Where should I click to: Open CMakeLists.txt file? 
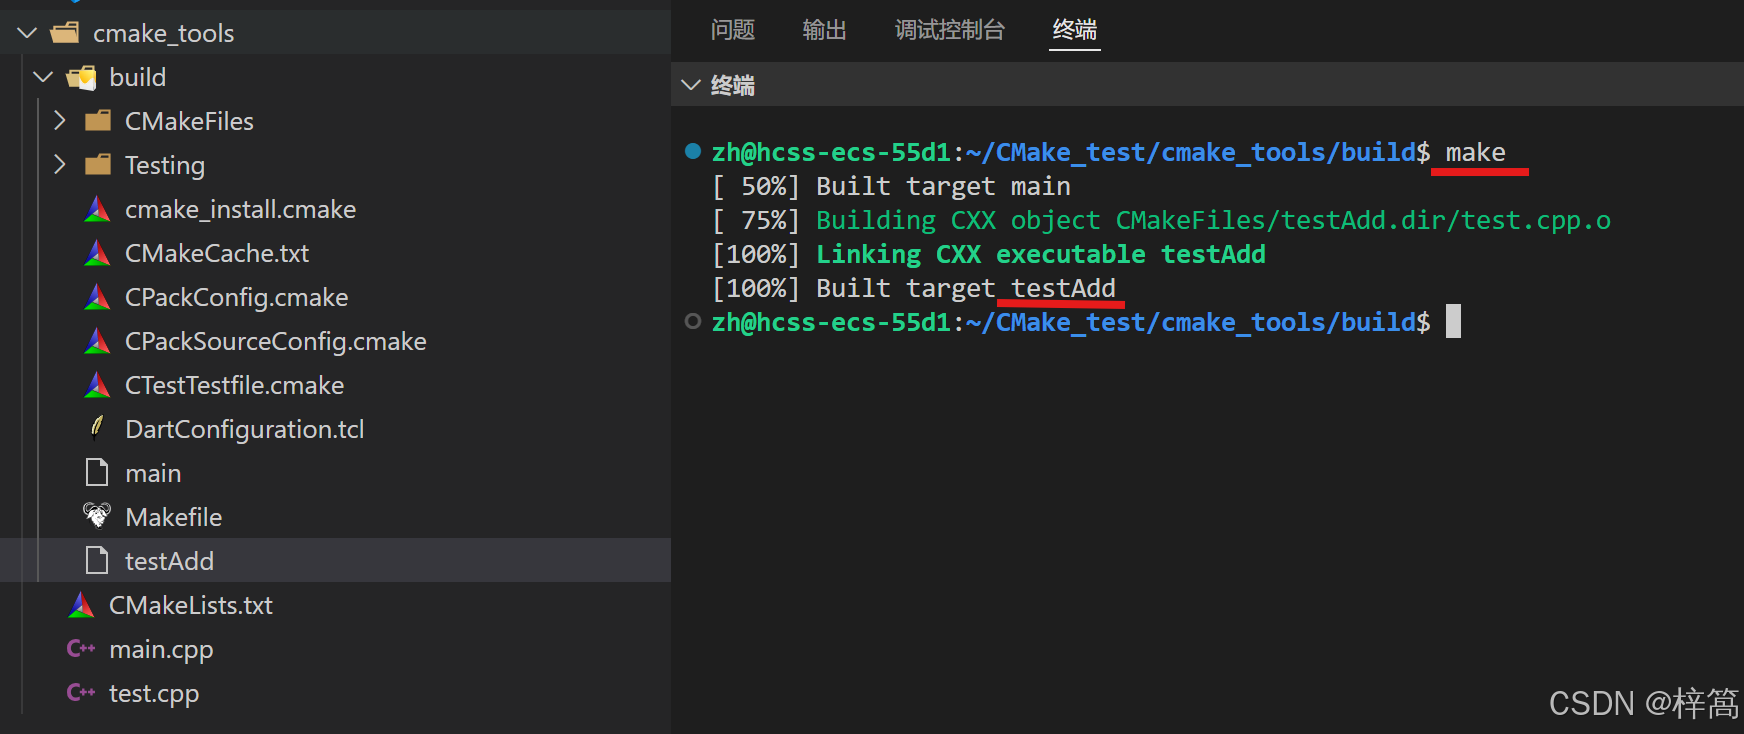pyautogui.click(x=190, y=605)
